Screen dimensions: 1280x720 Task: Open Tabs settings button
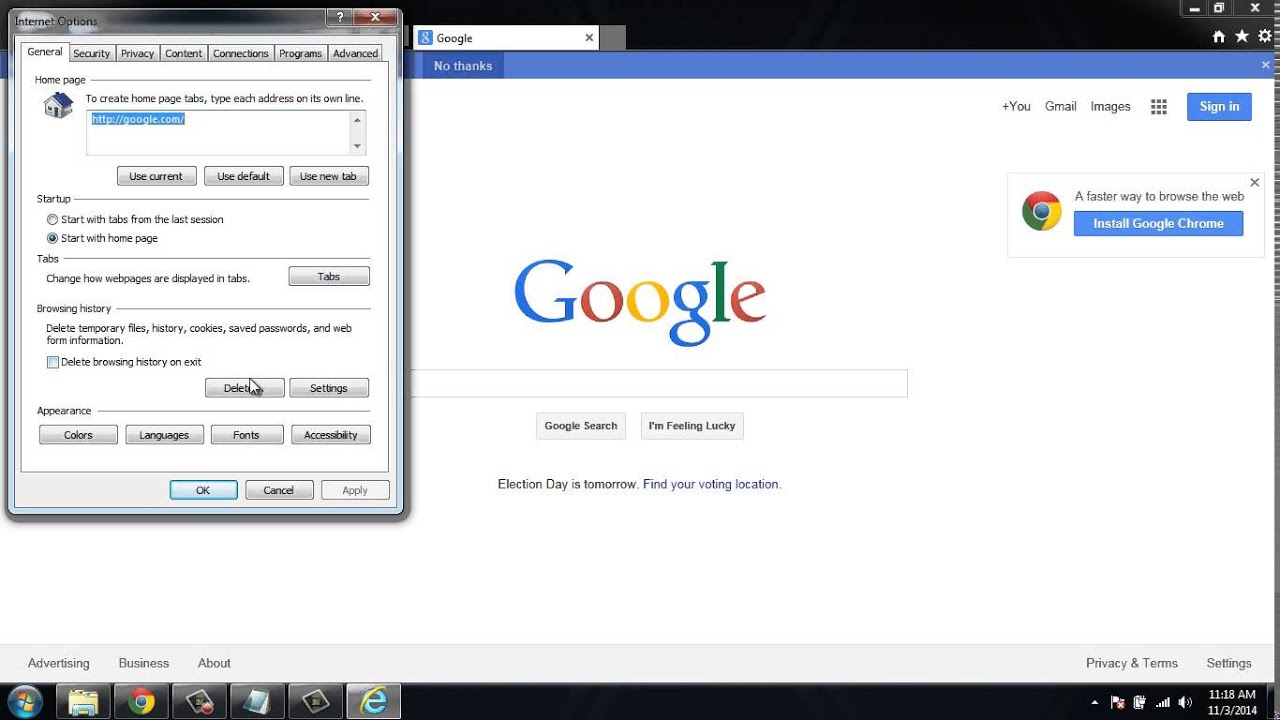329,277
